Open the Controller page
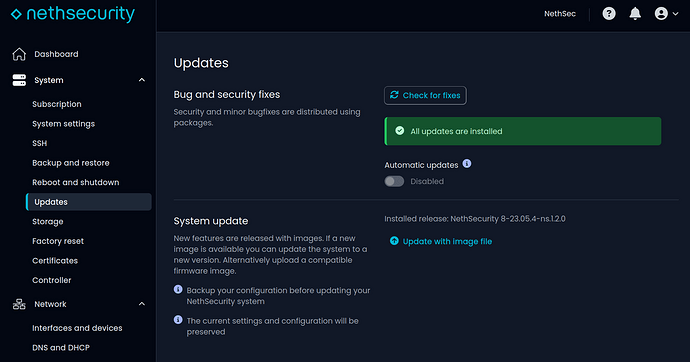690x362 pixels. 51,280
